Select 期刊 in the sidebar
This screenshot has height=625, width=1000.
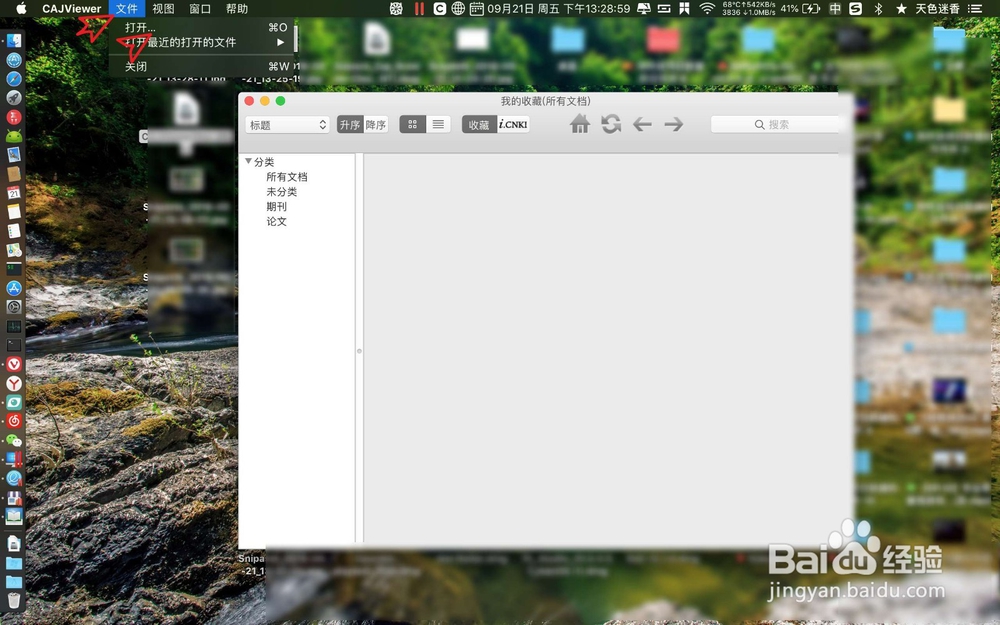[277, 206]
